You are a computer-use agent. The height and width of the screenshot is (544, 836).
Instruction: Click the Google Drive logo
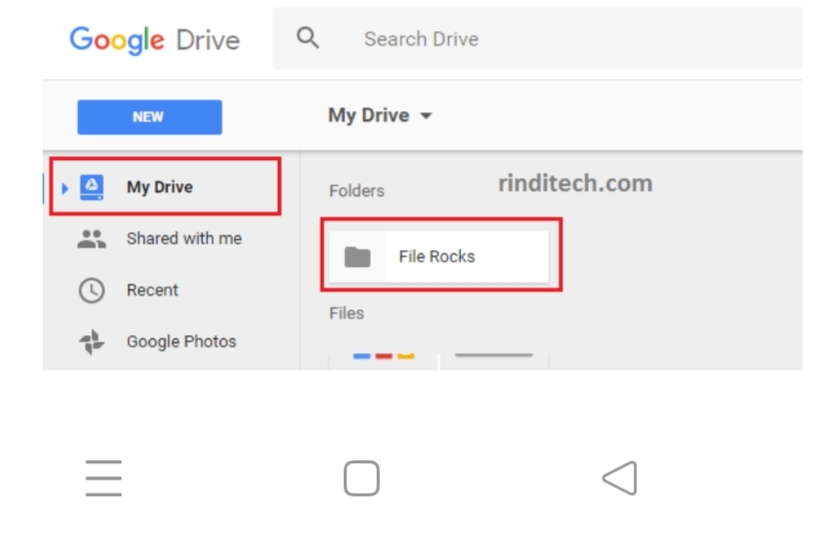pos(155,40)
